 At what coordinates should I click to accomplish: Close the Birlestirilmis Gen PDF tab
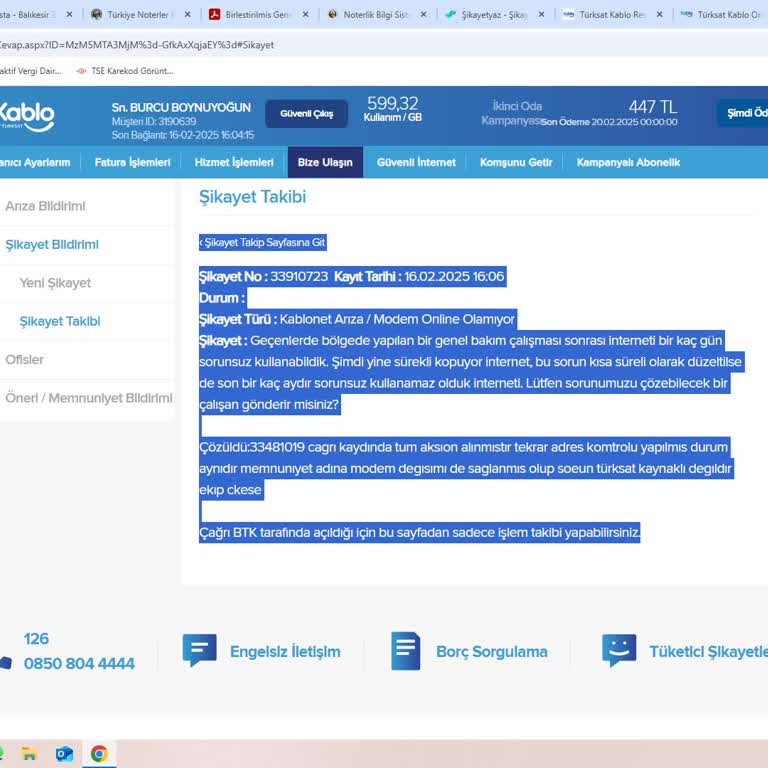[305, 15]
